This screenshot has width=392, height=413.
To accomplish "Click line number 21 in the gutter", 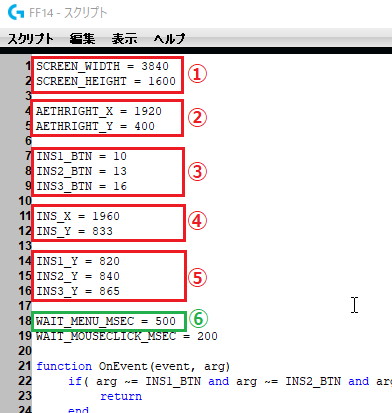I will click(x=25, y=366).
